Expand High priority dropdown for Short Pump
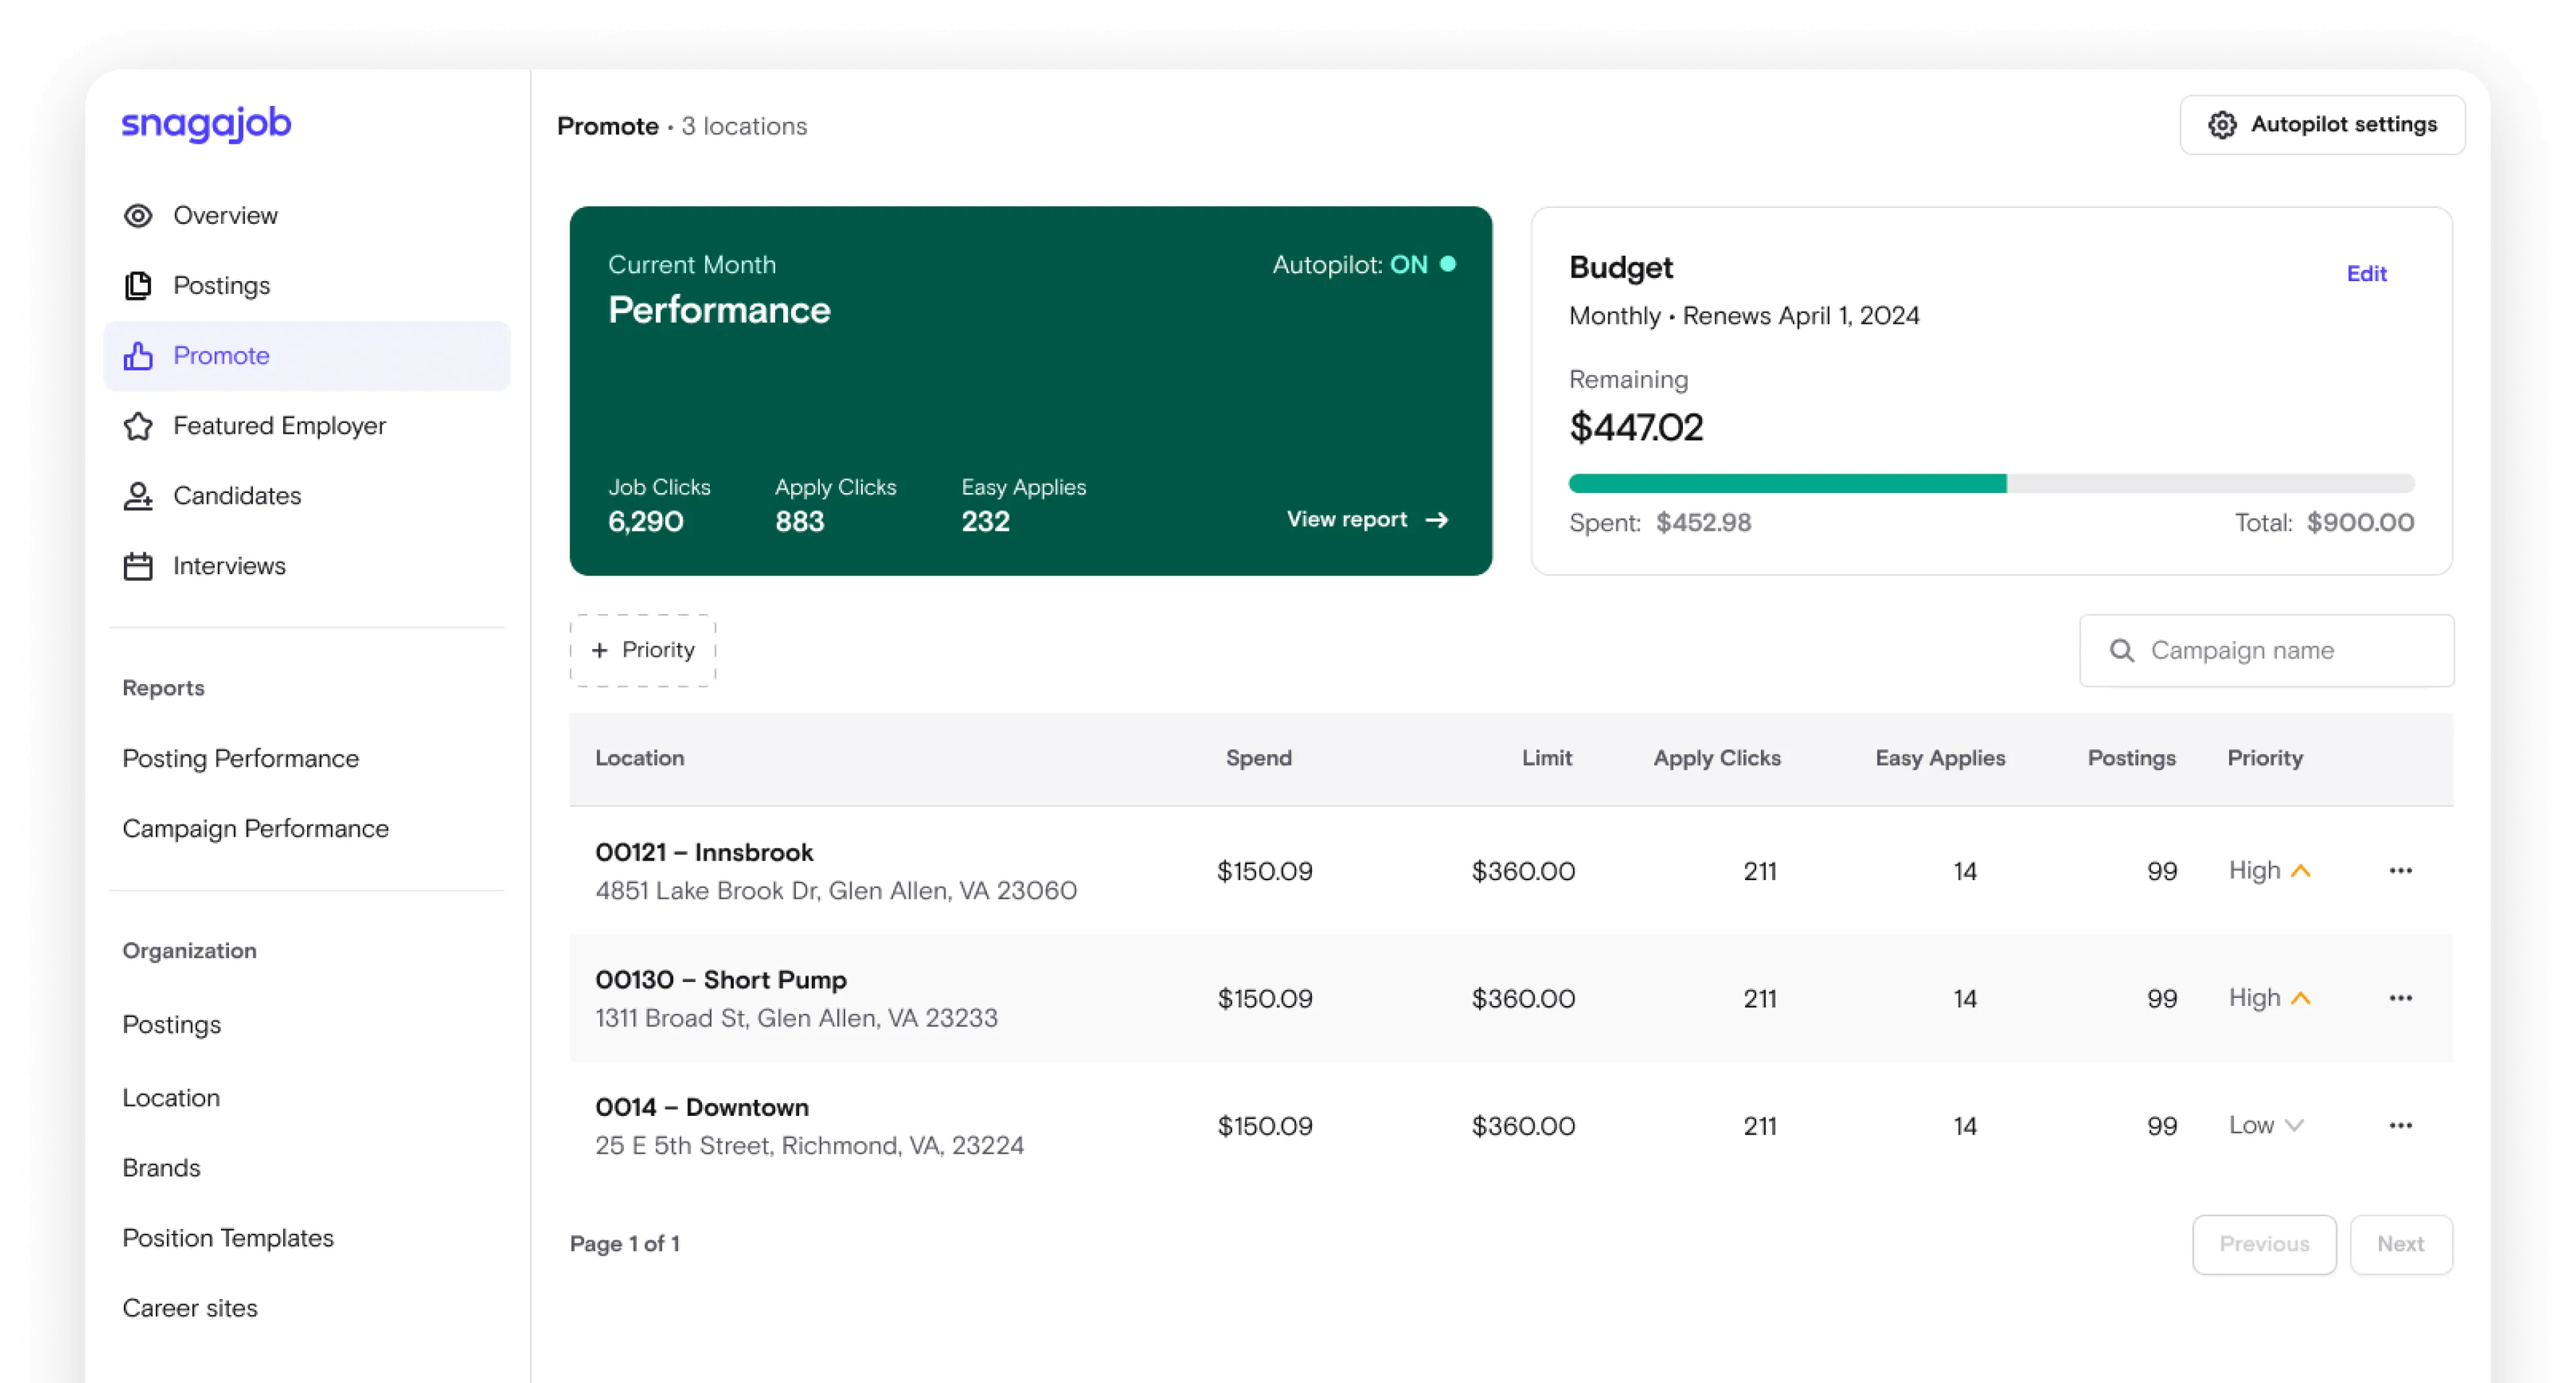The height and width of the screenshot is (1383, 2576). point(2269,998)
